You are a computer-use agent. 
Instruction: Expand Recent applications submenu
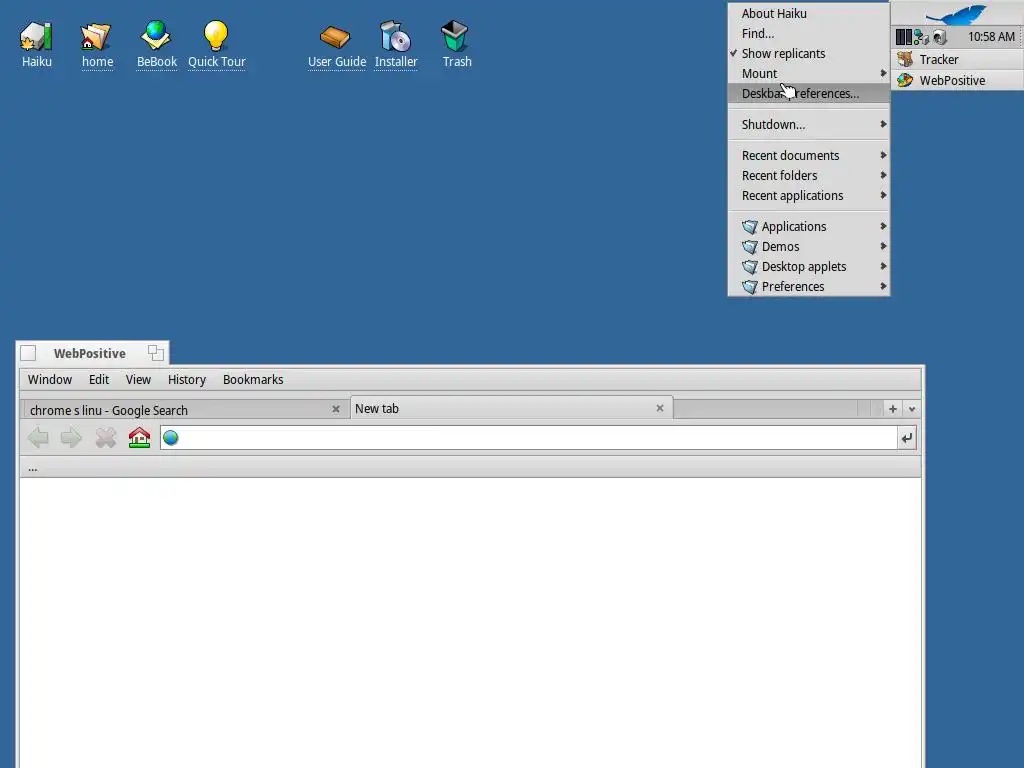tap(808, 196)
